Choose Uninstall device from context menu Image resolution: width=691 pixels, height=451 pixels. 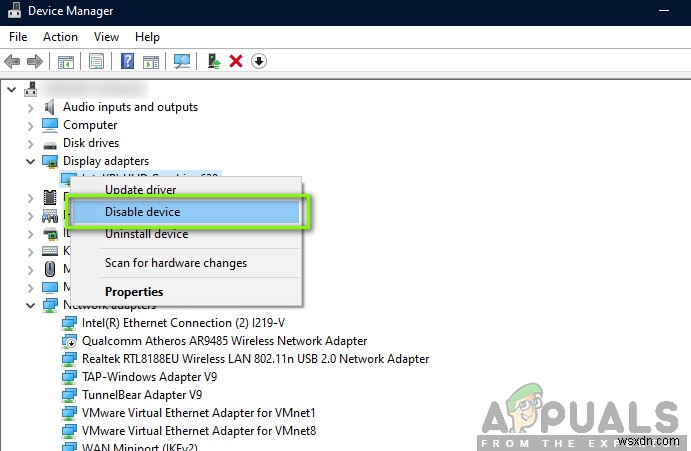click(186, 234)
